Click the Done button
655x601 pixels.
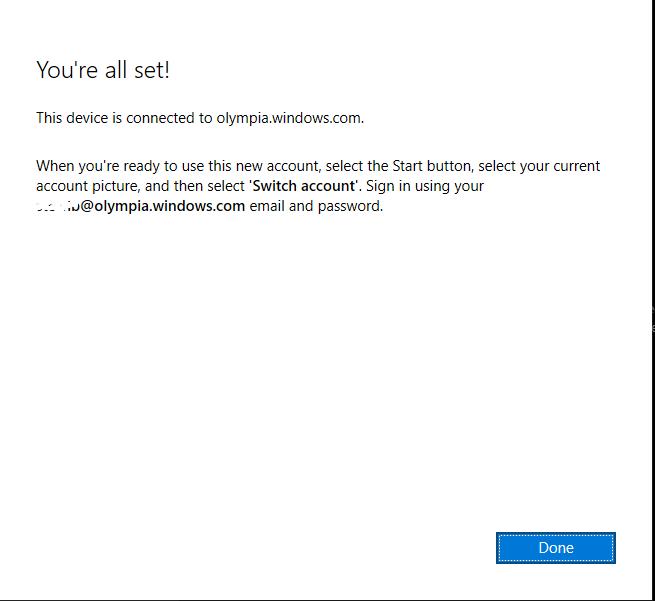[555, 548]
